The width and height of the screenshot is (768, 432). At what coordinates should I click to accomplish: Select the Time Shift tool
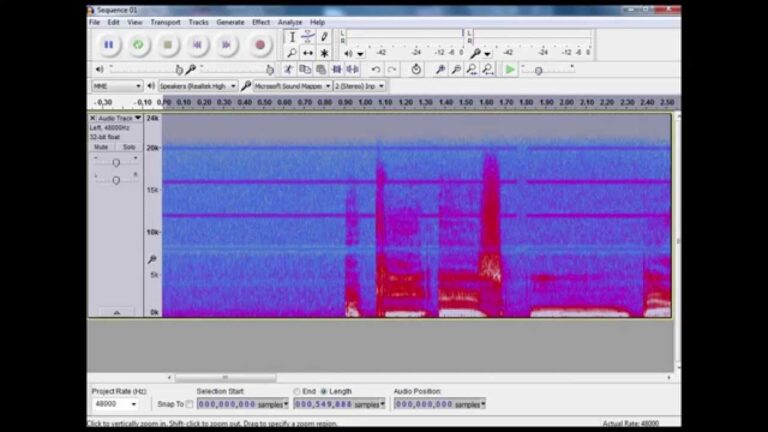[308, 52]
